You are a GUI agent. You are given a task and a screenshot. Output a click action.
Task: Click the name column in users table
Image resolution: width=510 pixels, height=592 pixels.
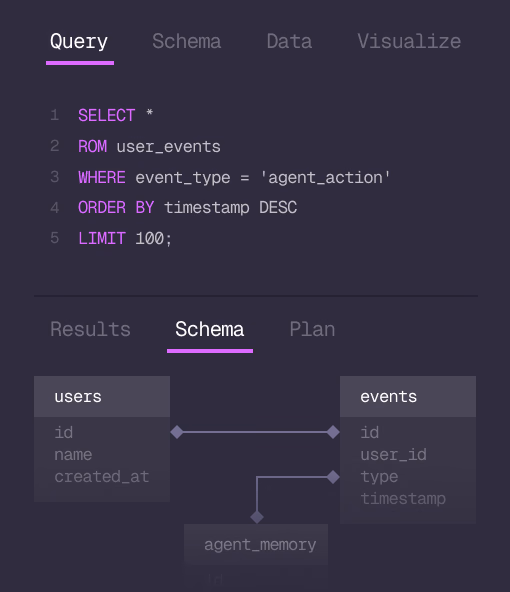tap(73, 455)
